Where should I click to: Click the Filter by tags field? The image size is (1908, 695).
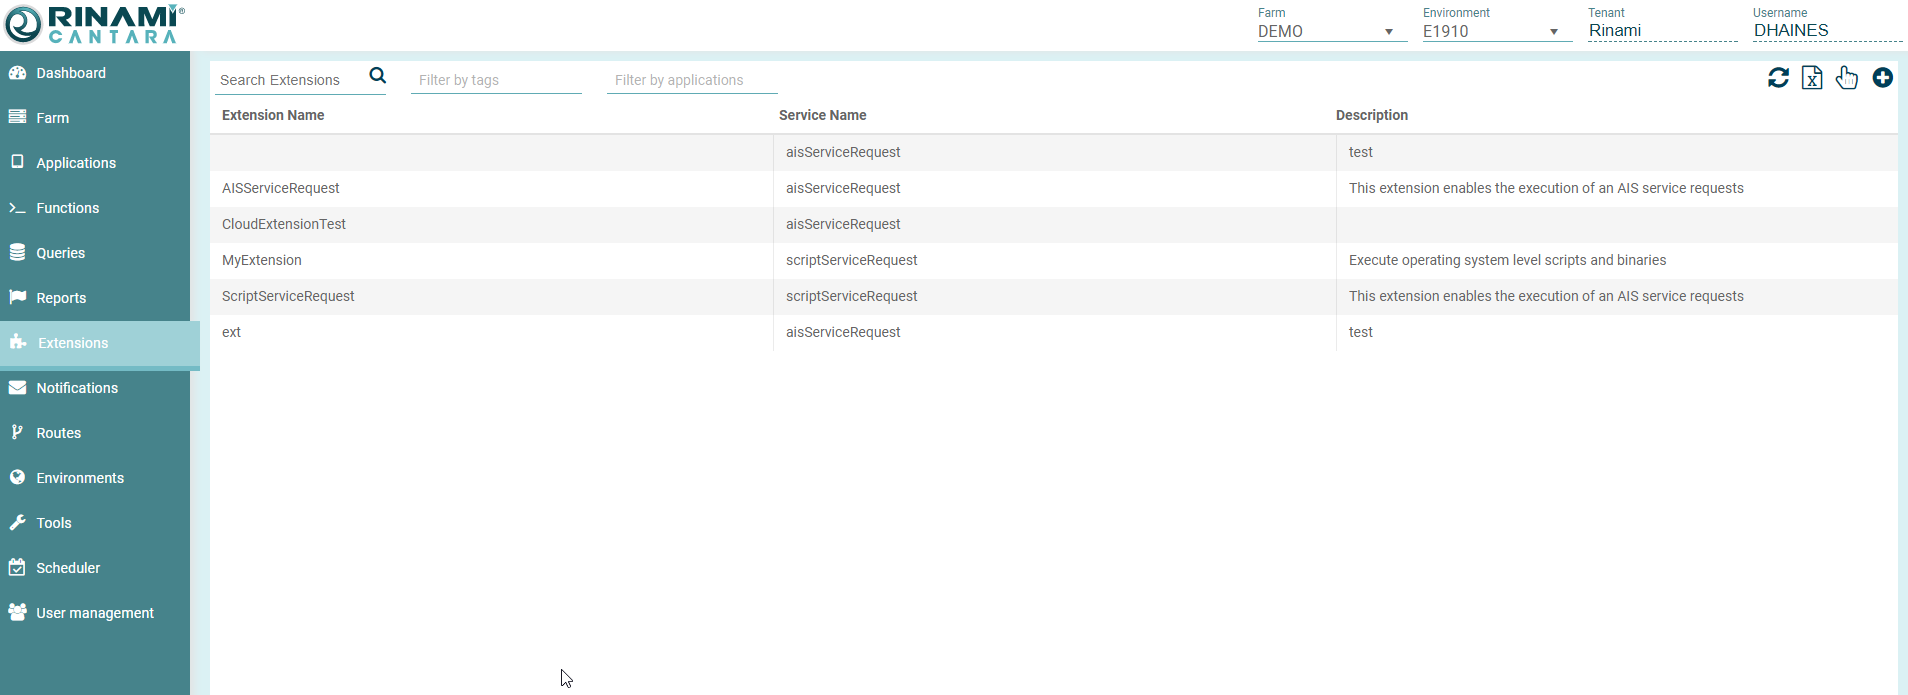(495, 80)
